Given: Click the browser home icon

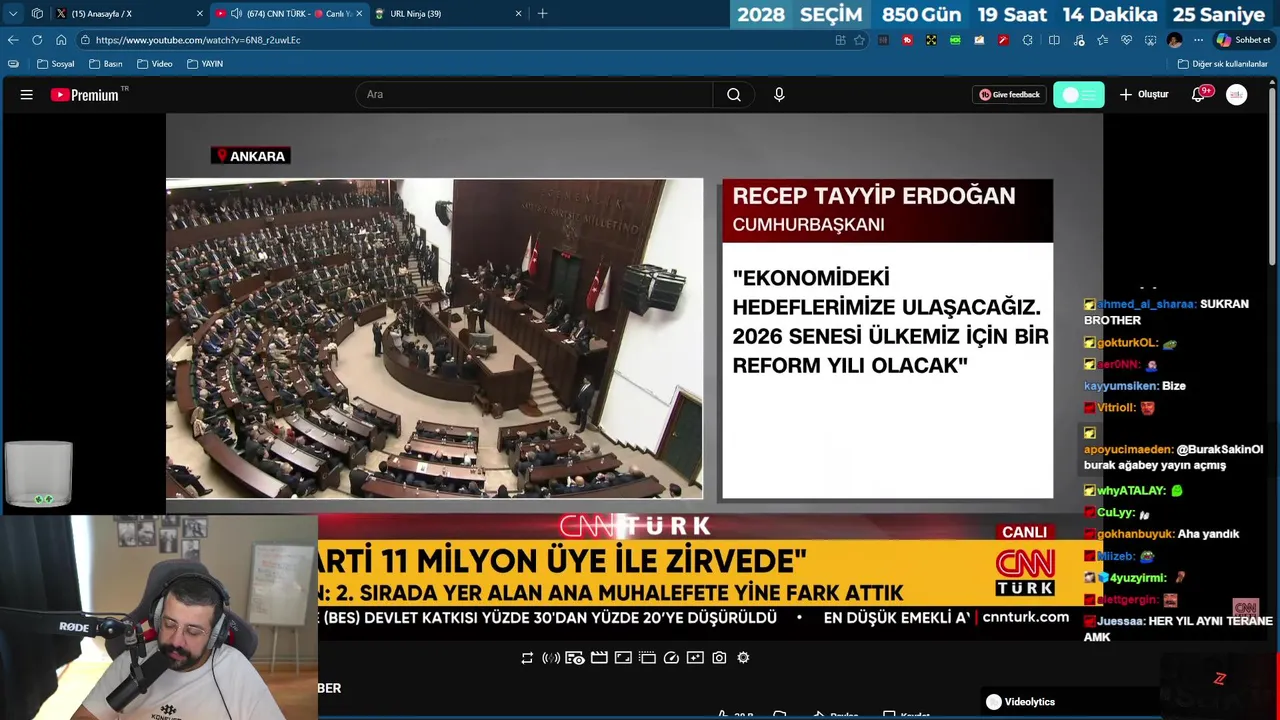Looking at the screenshot, I should point(61,40).
